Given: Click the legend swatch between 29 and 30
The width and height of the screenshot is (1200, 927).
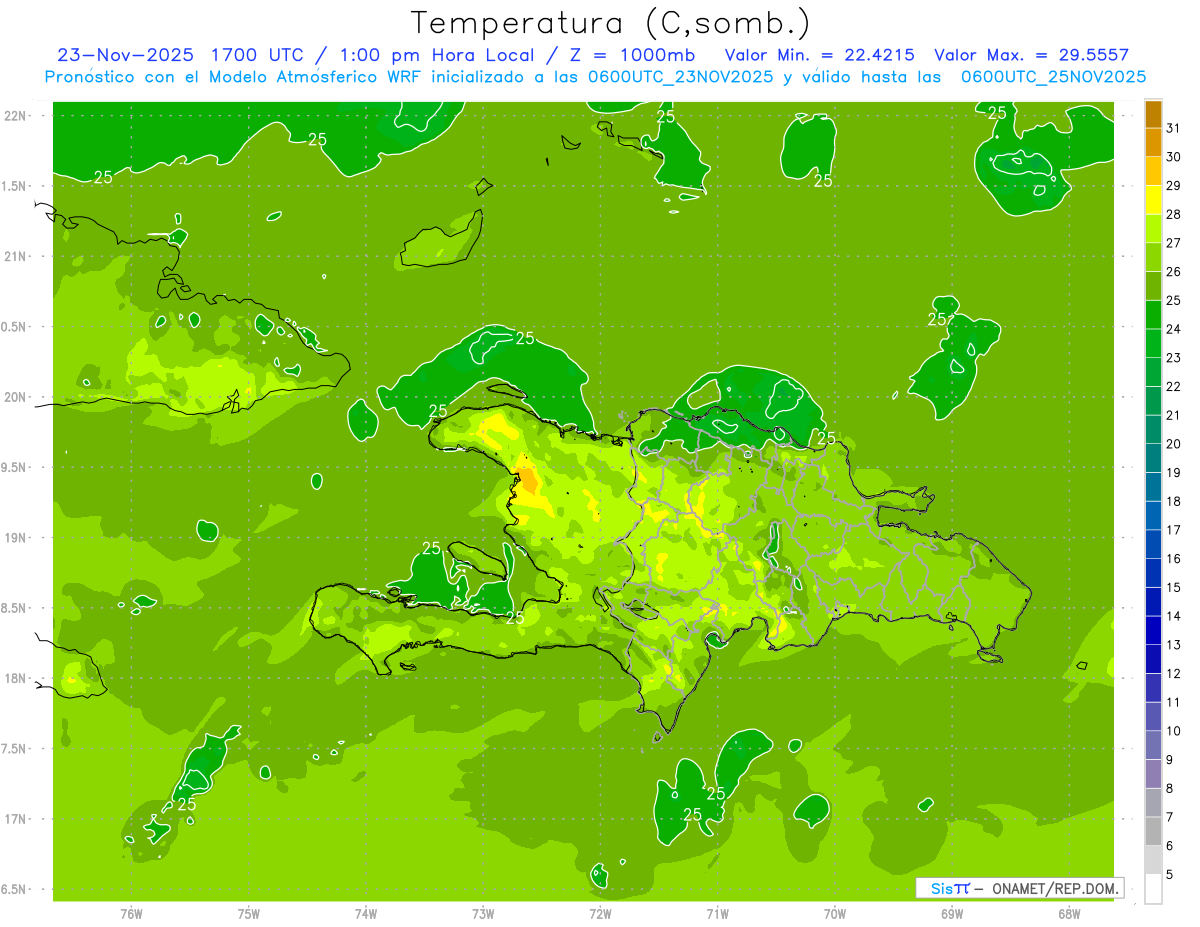Looking at the screenshot, I should 1153,172.
